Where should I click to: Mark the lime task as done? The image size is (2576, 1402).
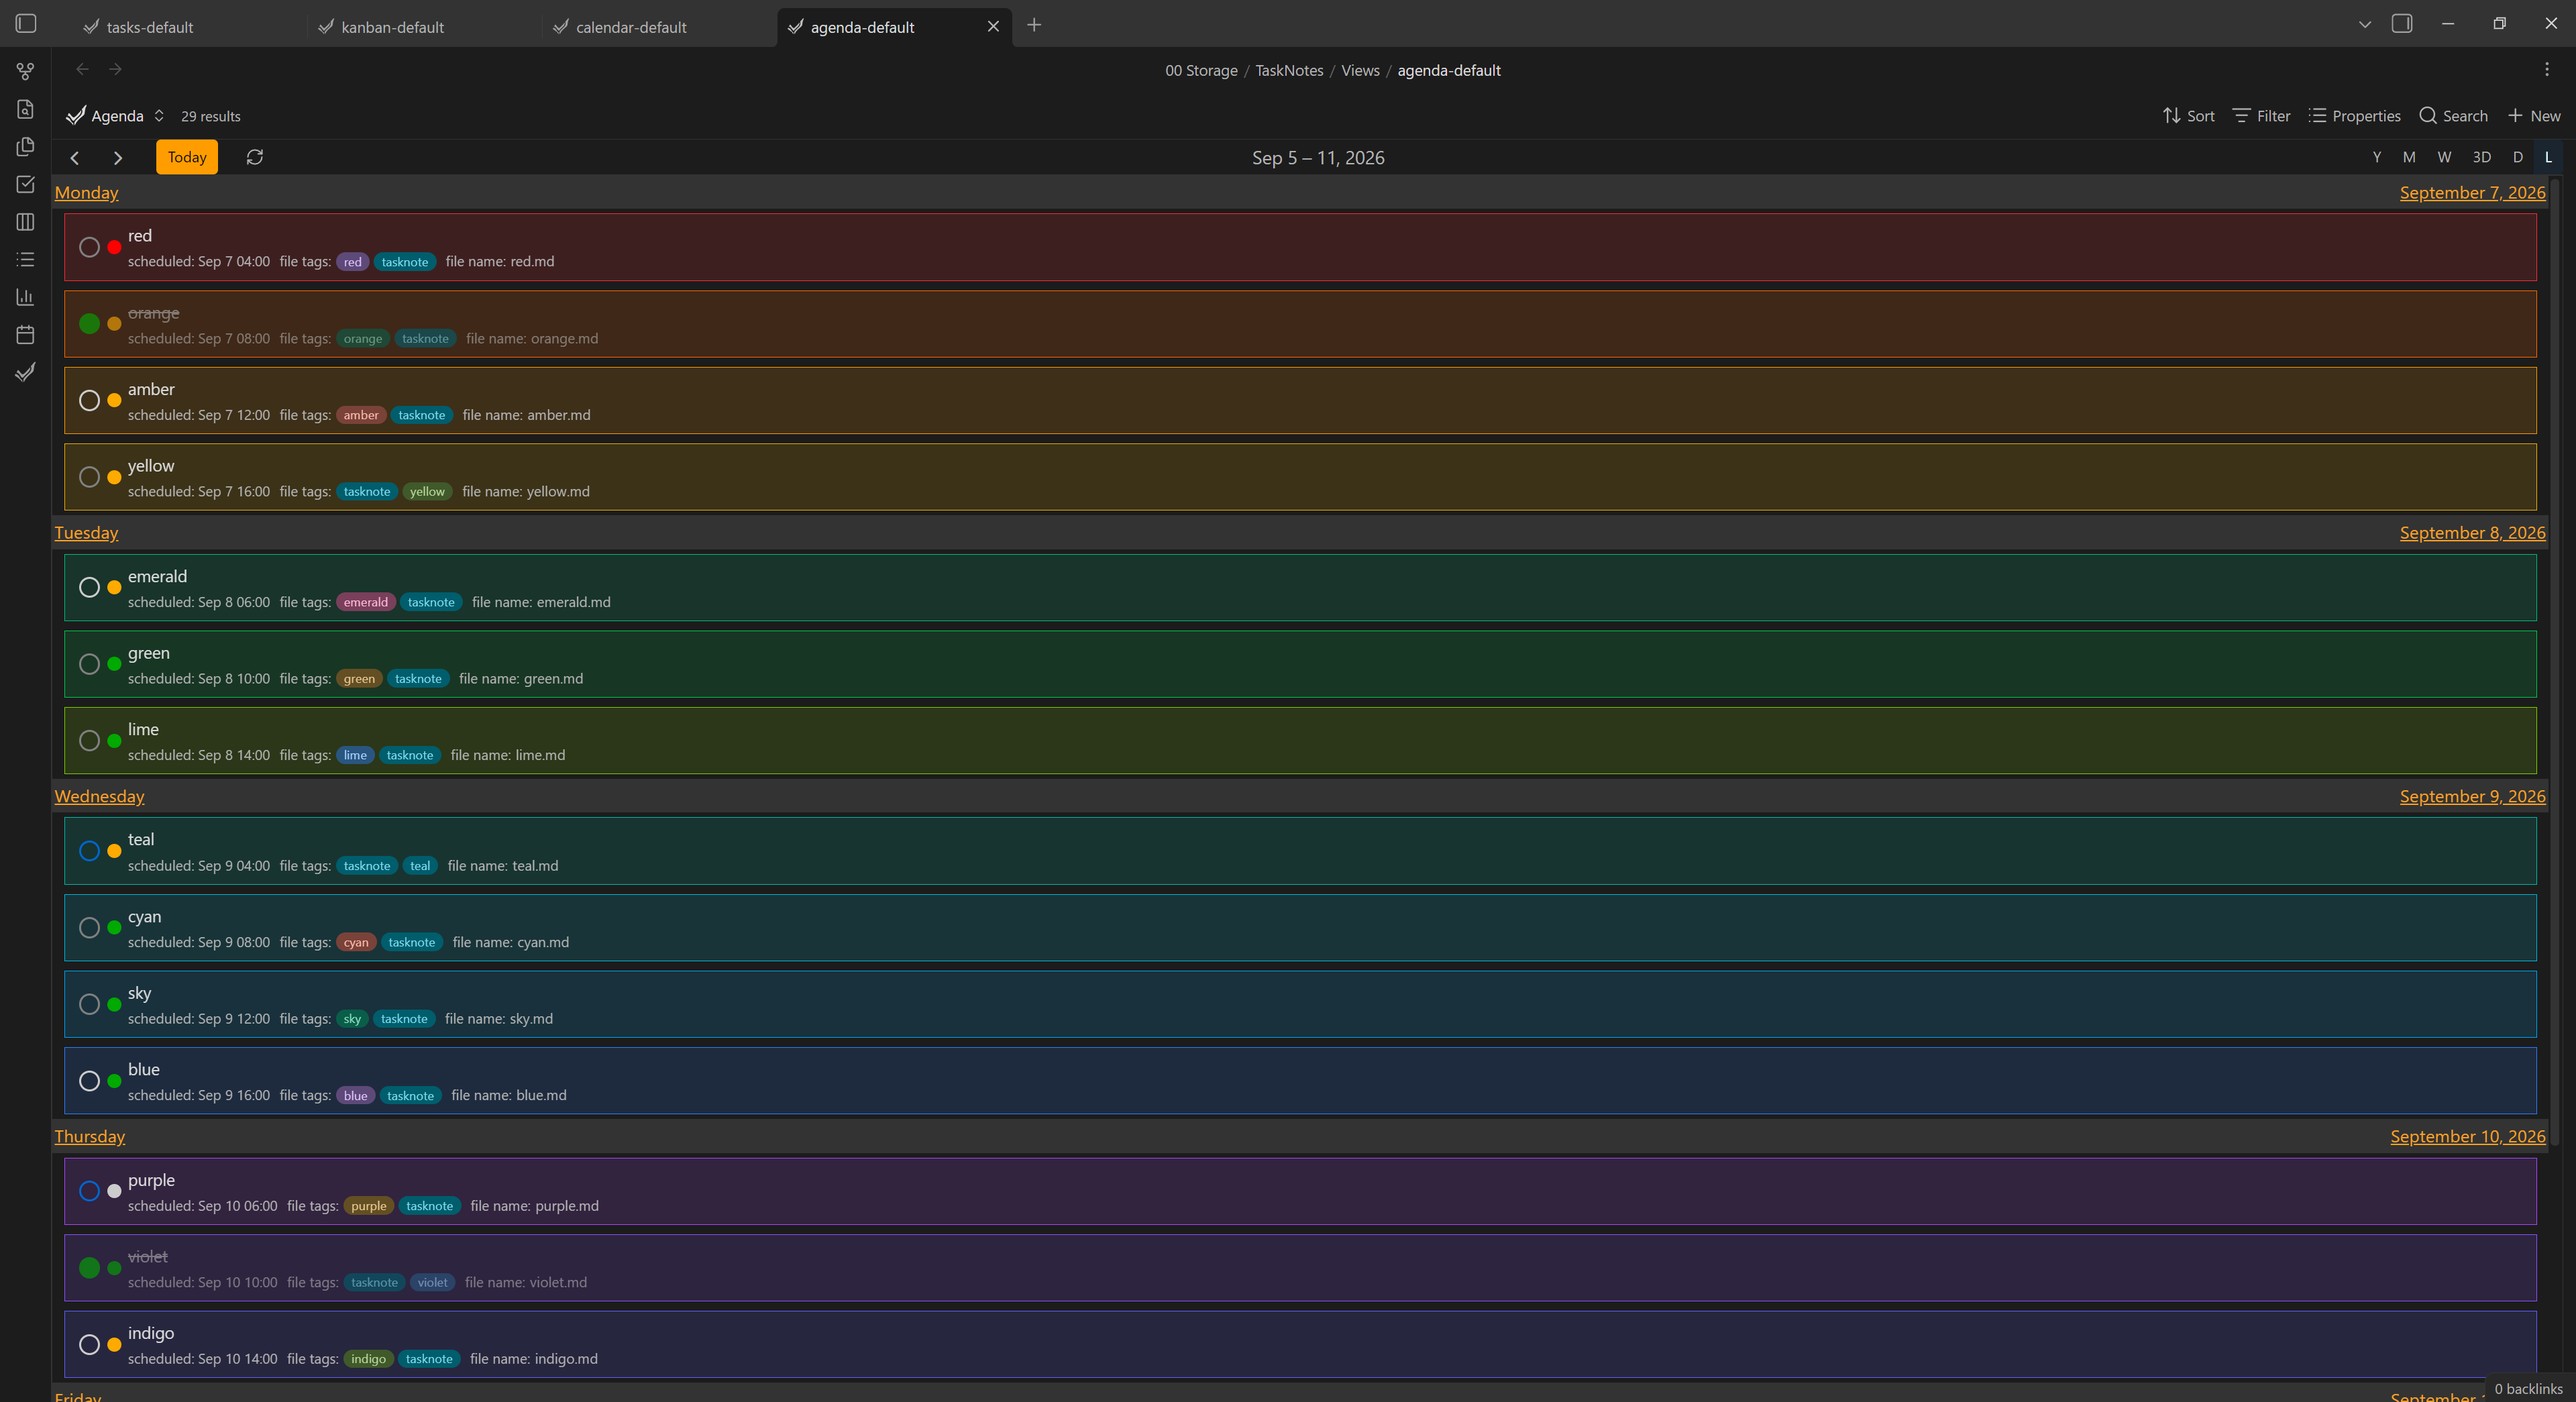(89, 741)
